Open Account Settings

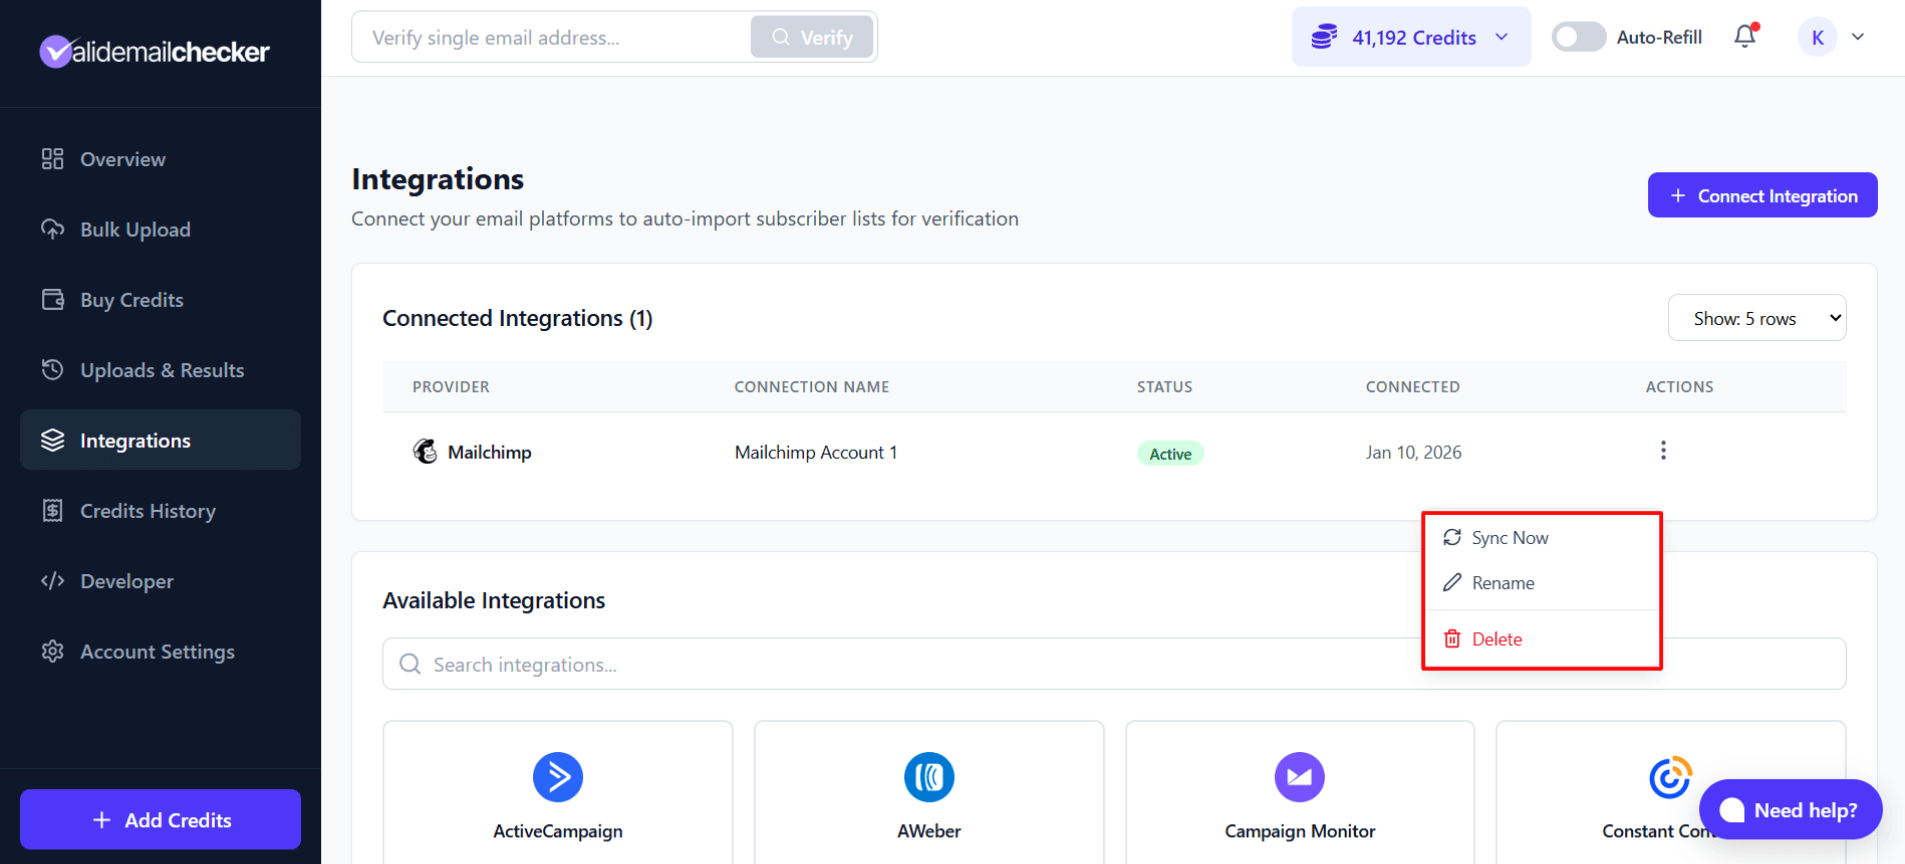160,651
